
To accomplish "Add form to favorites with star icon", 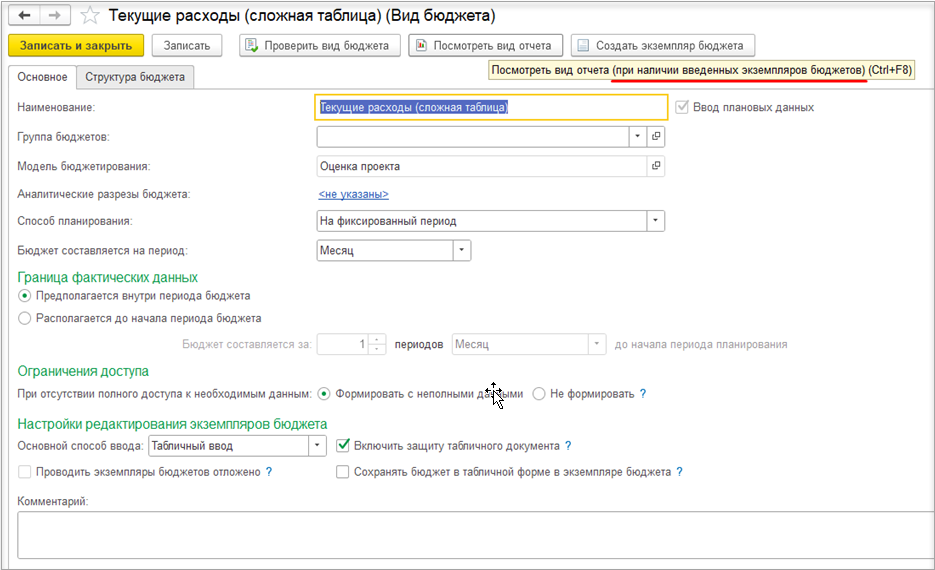I will tap(90, 16).
